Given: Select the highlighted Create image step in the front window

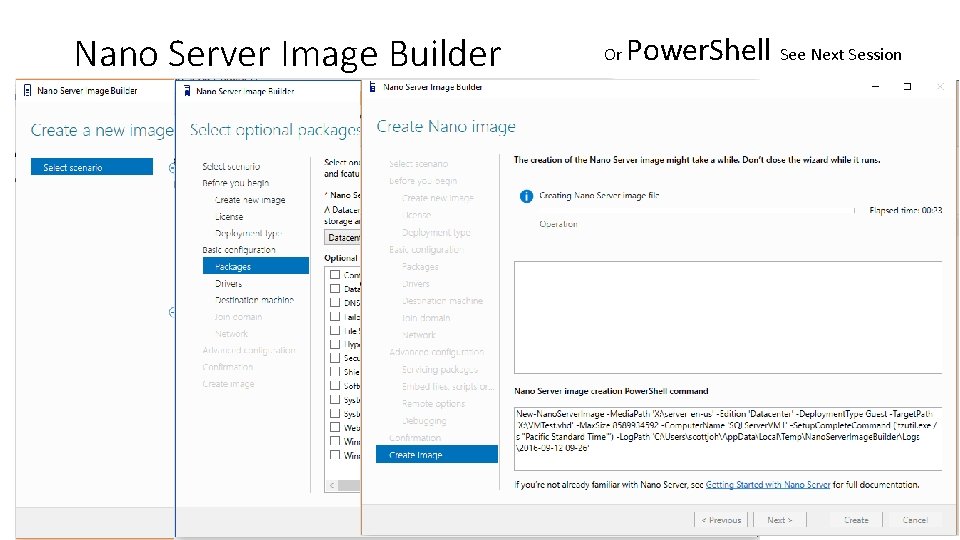Looking at the screenshot, I should click(437, 454).
